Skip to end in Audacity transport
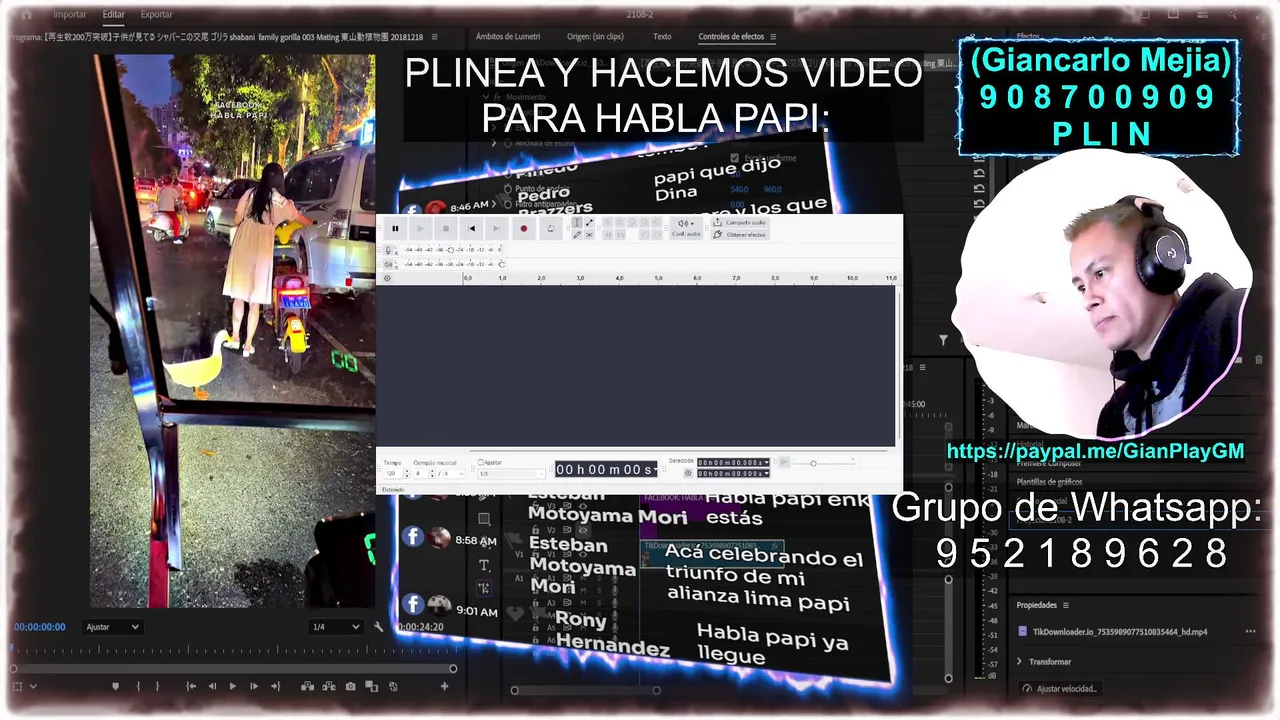Screen dimensions: 1280x720 coord(497,228)
